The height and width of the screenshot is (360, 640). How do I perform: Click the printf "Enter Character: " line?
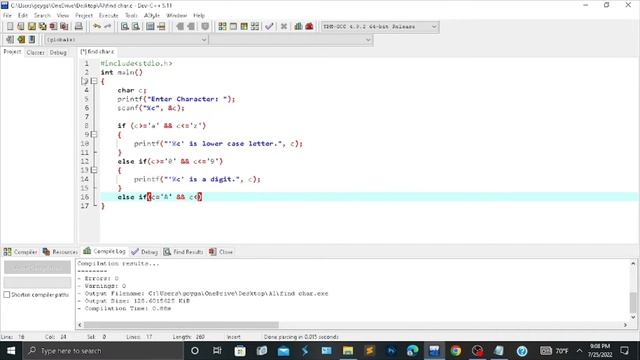coord(176,99)
